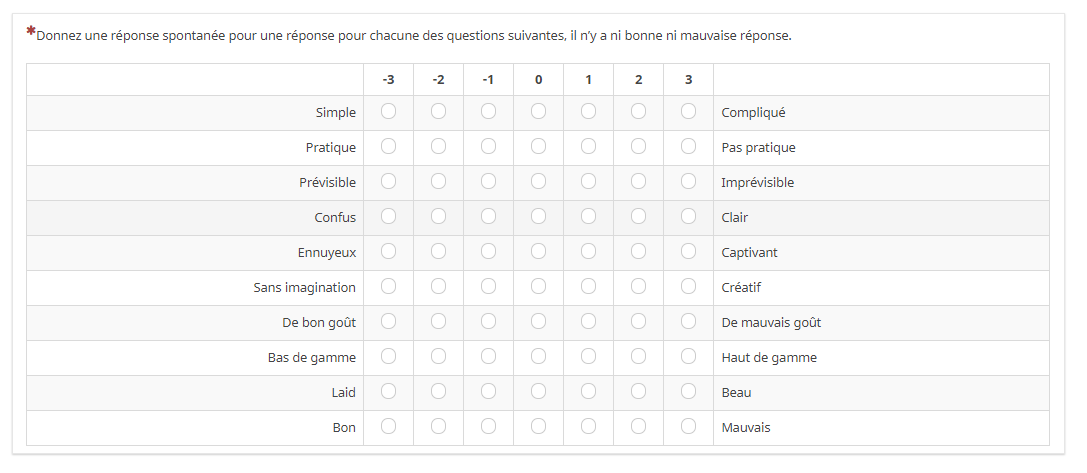Select -3 for the Simple–Compliqué row

pyautogui.click(x=388, y=112)
